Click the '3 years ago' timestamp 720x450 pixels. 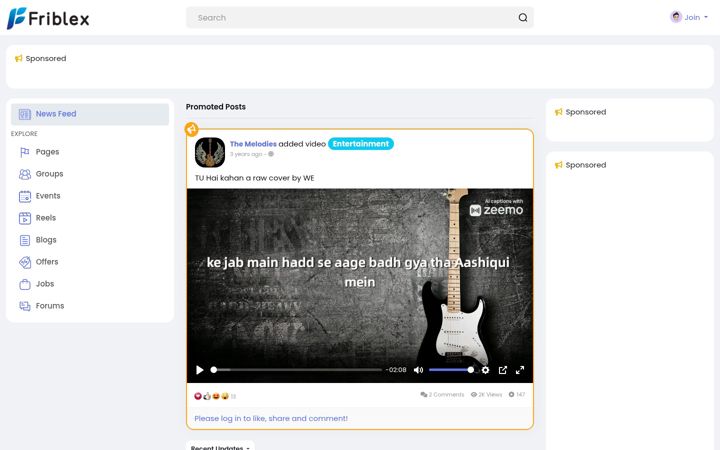246,154
